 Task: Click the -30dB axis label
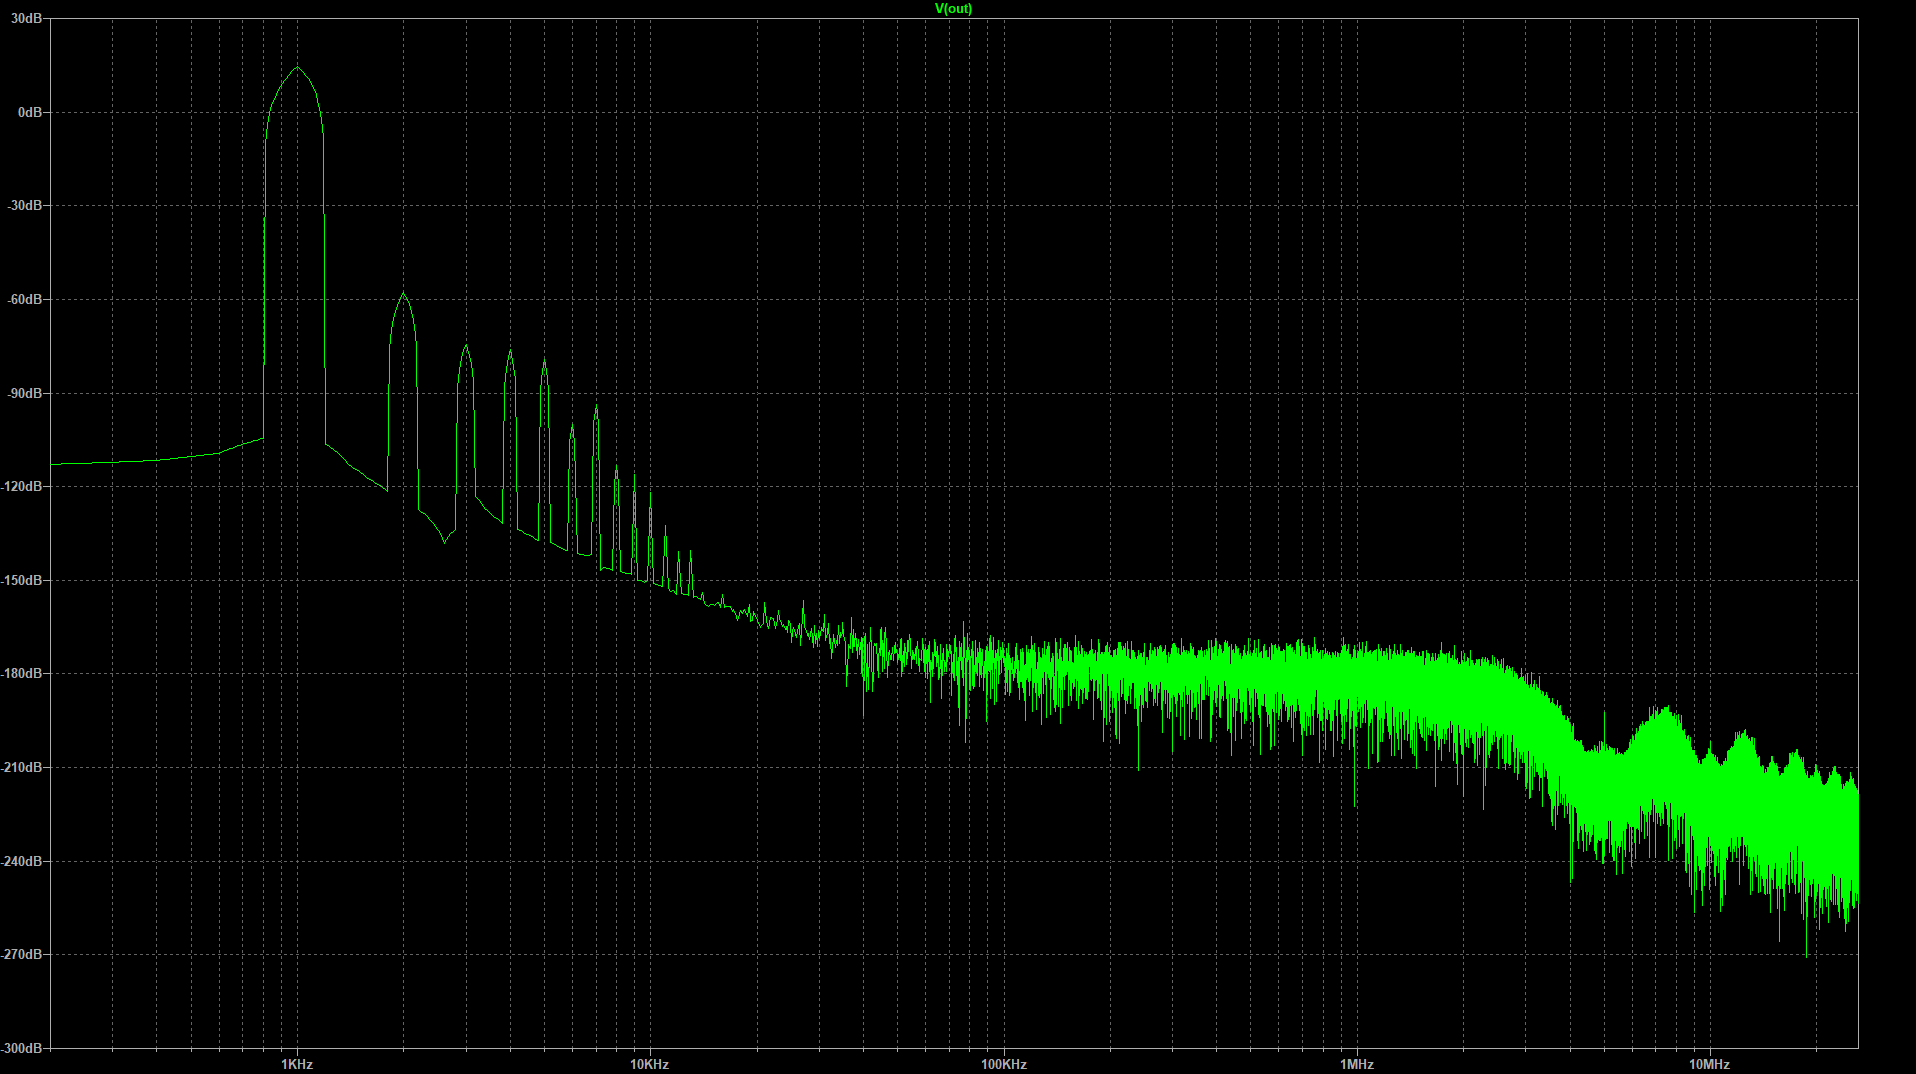tap(25, 205)
